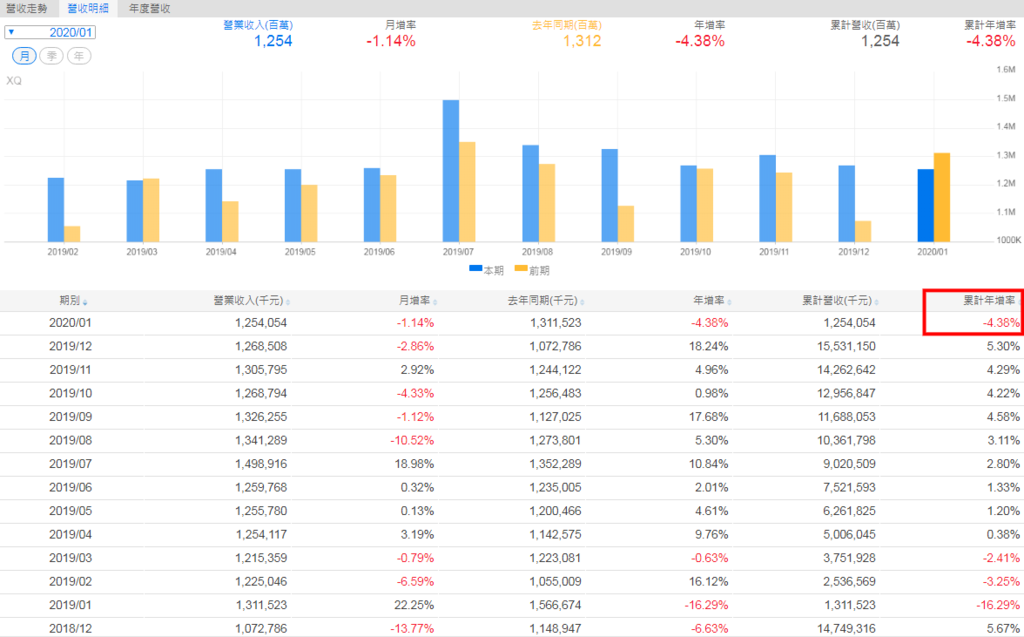Sort by the 期別 column sort icon
Viewport: 1024px width, 637px height.
(x=86, y=302)
